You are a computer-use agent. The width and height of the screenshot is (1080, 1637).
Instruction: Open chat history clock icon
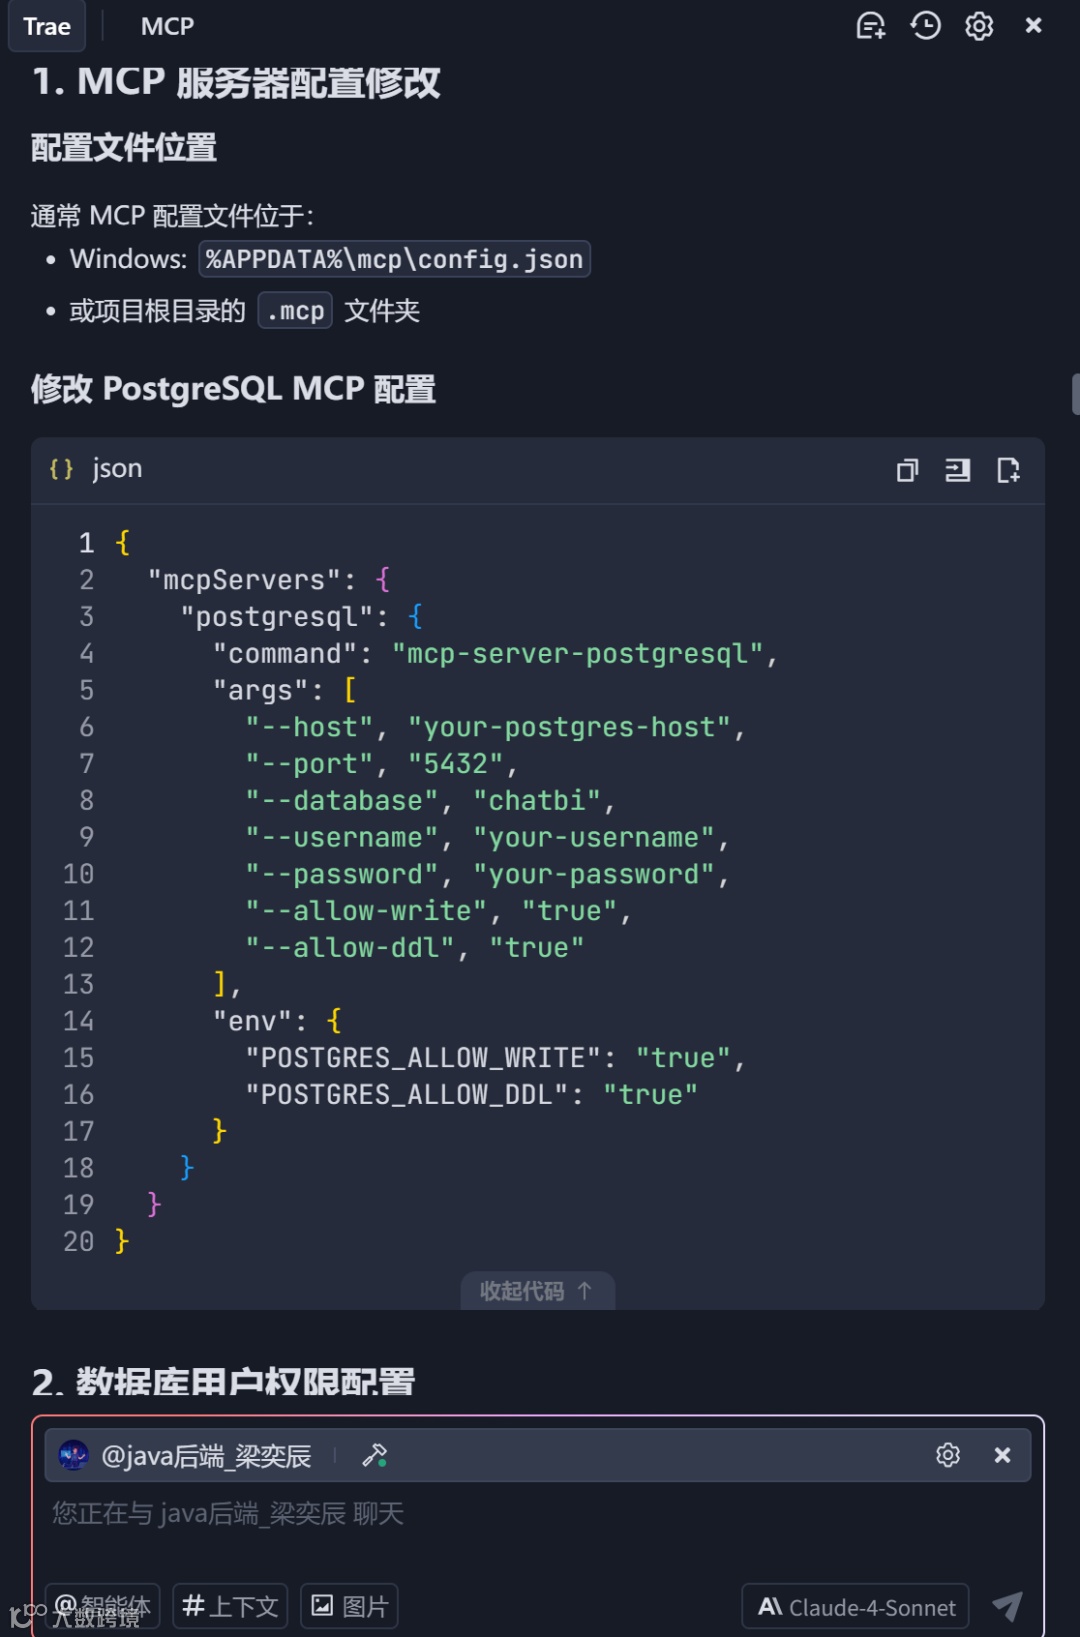[x=925, y=26]
